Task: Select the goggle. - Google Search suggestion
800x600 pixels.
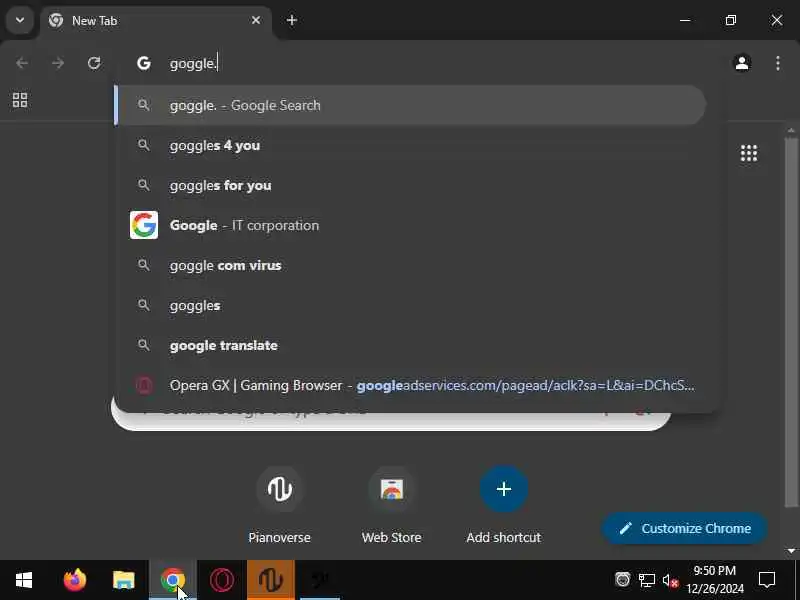Action: [x=411, y=105]
